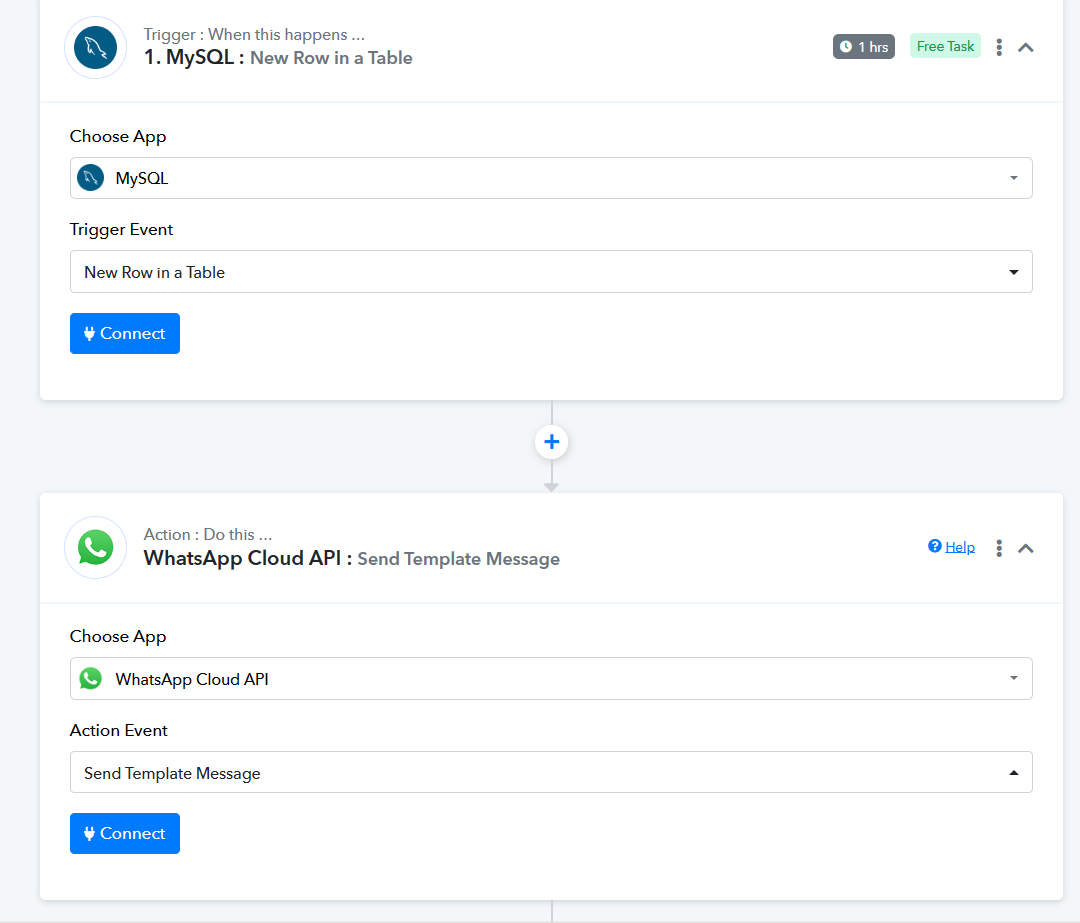Viewport: 1080px width, 923px height.
Task: Open the WhatsApp action three-dot menu
Action: pyautogui.click(x=999, y=548)
